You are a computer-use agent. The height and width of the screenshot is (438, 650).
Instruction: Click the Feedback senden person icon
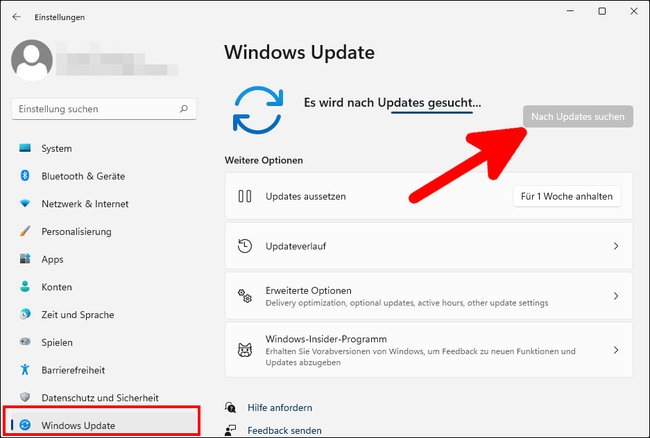point(230,430)
